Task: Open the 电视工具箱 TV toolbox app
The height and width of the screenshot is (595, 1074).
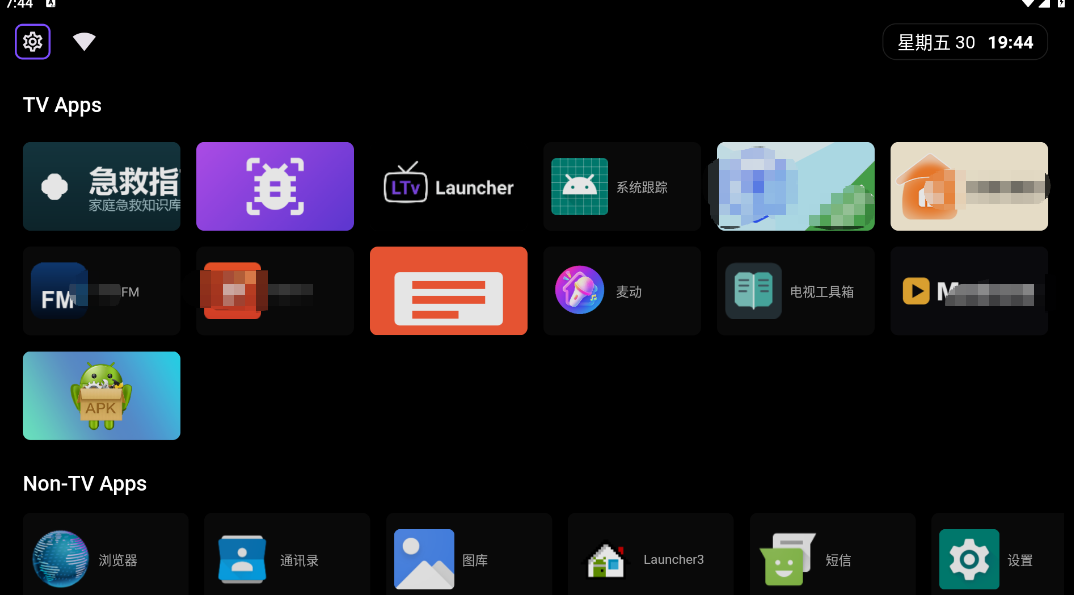Action: (x=795, y=291)
